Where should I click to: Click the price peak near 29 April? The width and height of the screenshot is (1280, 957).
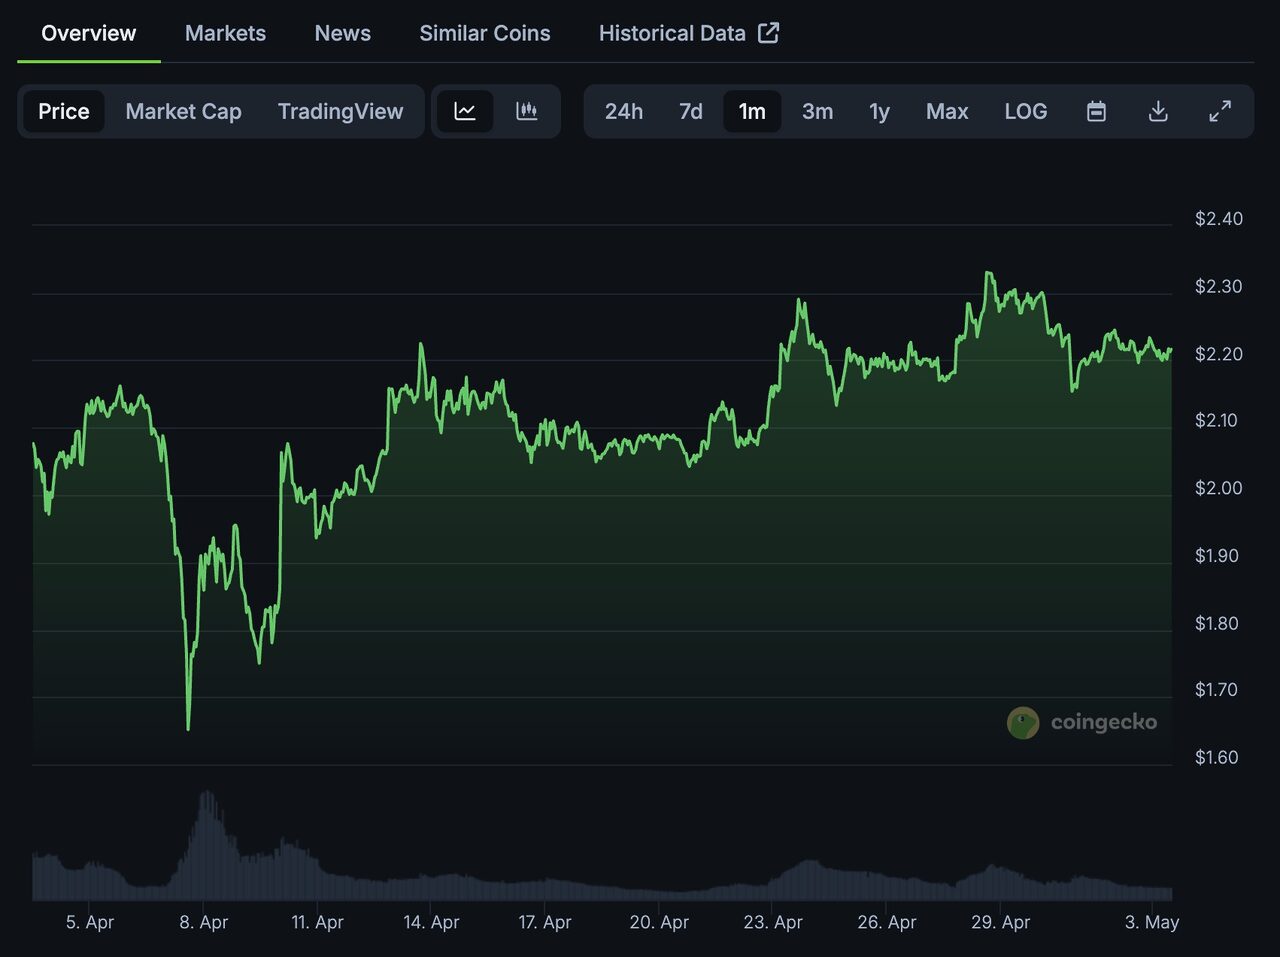(988, 273)
